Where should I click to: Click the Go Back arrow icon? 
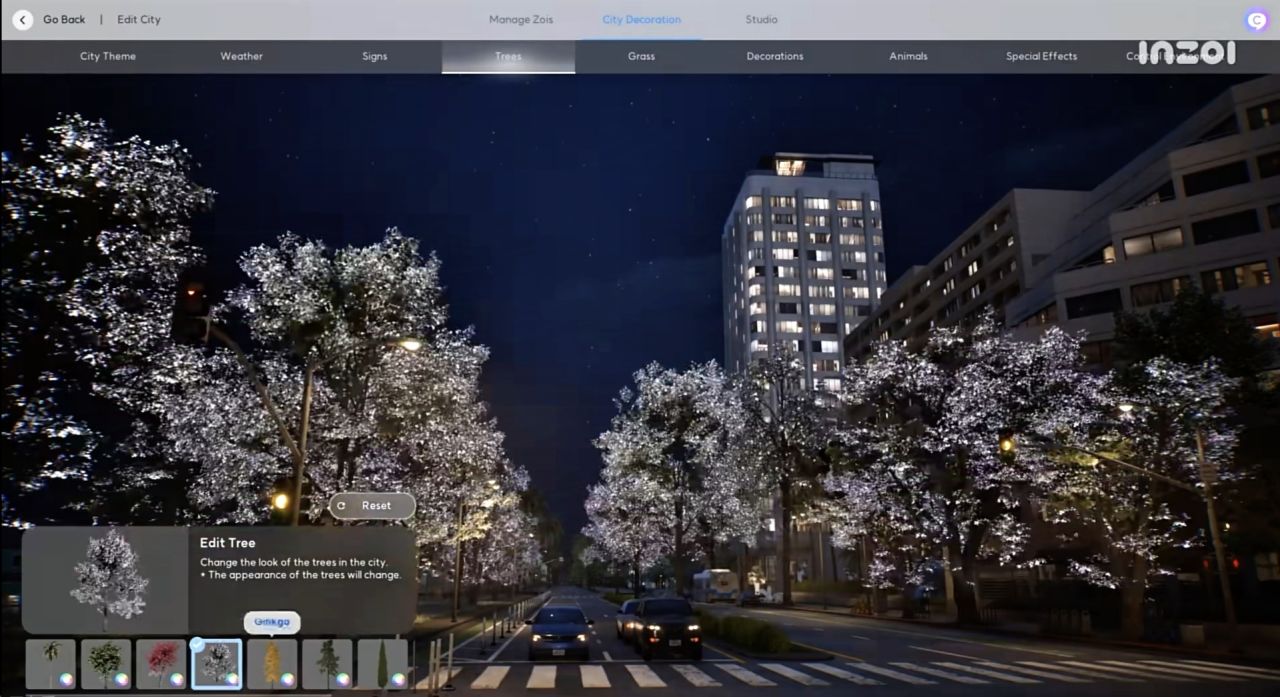click(x=23, y=19)
